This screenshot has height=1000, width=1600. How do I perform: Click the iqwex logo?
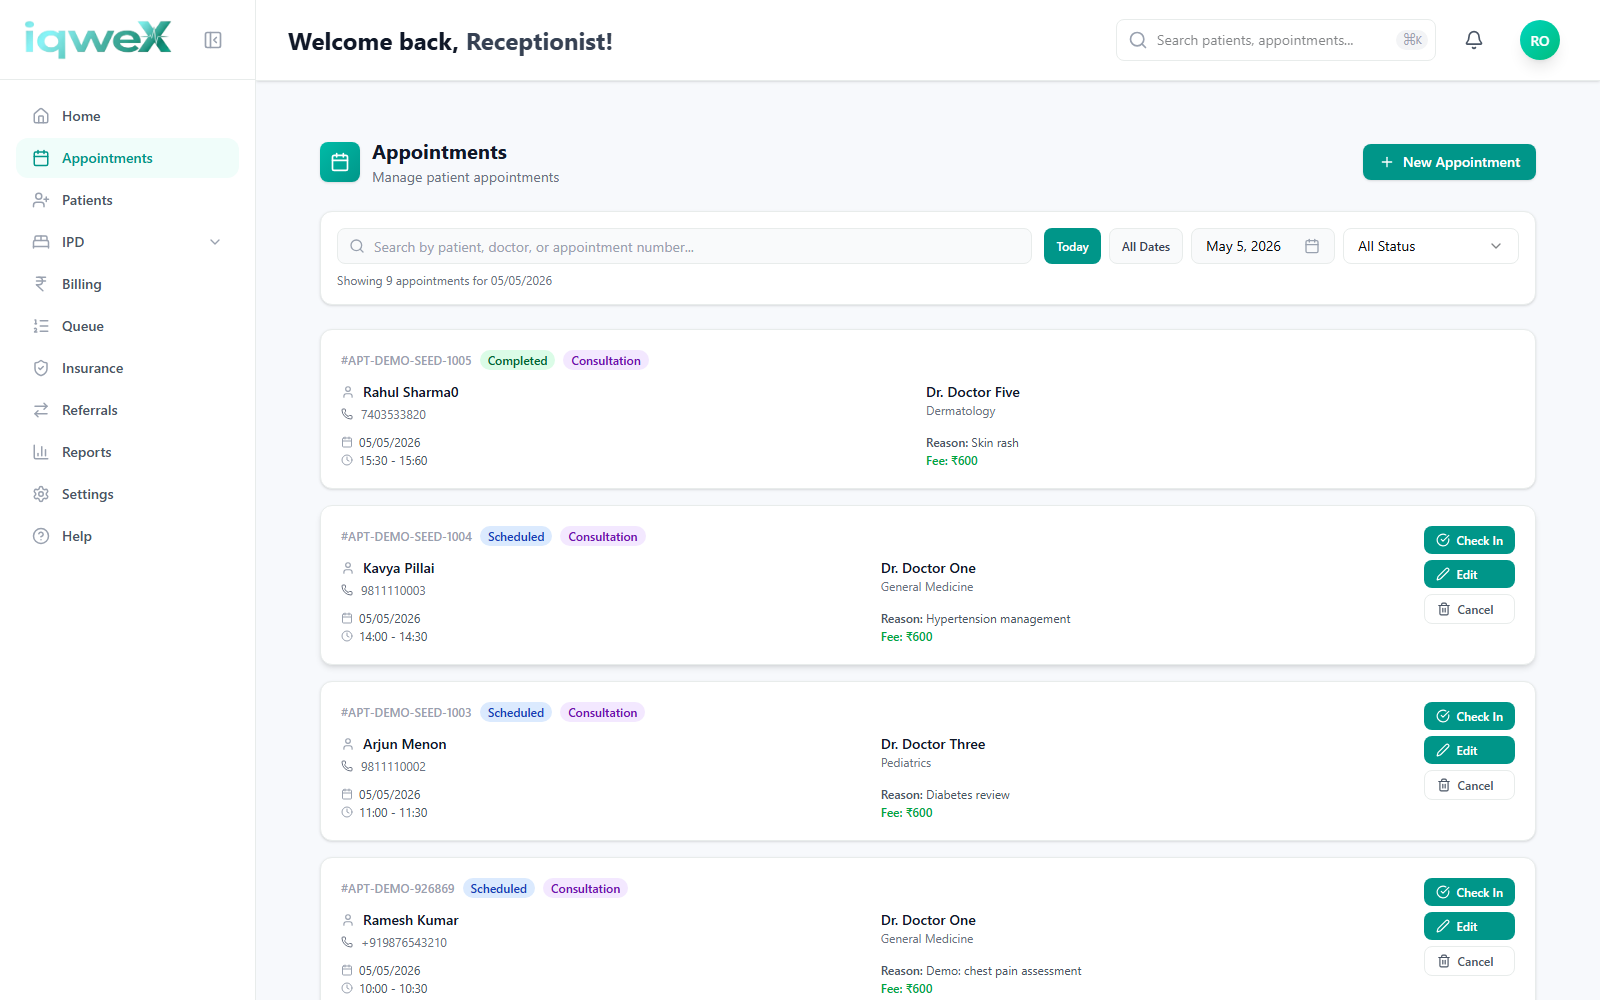tap(98, 39)
